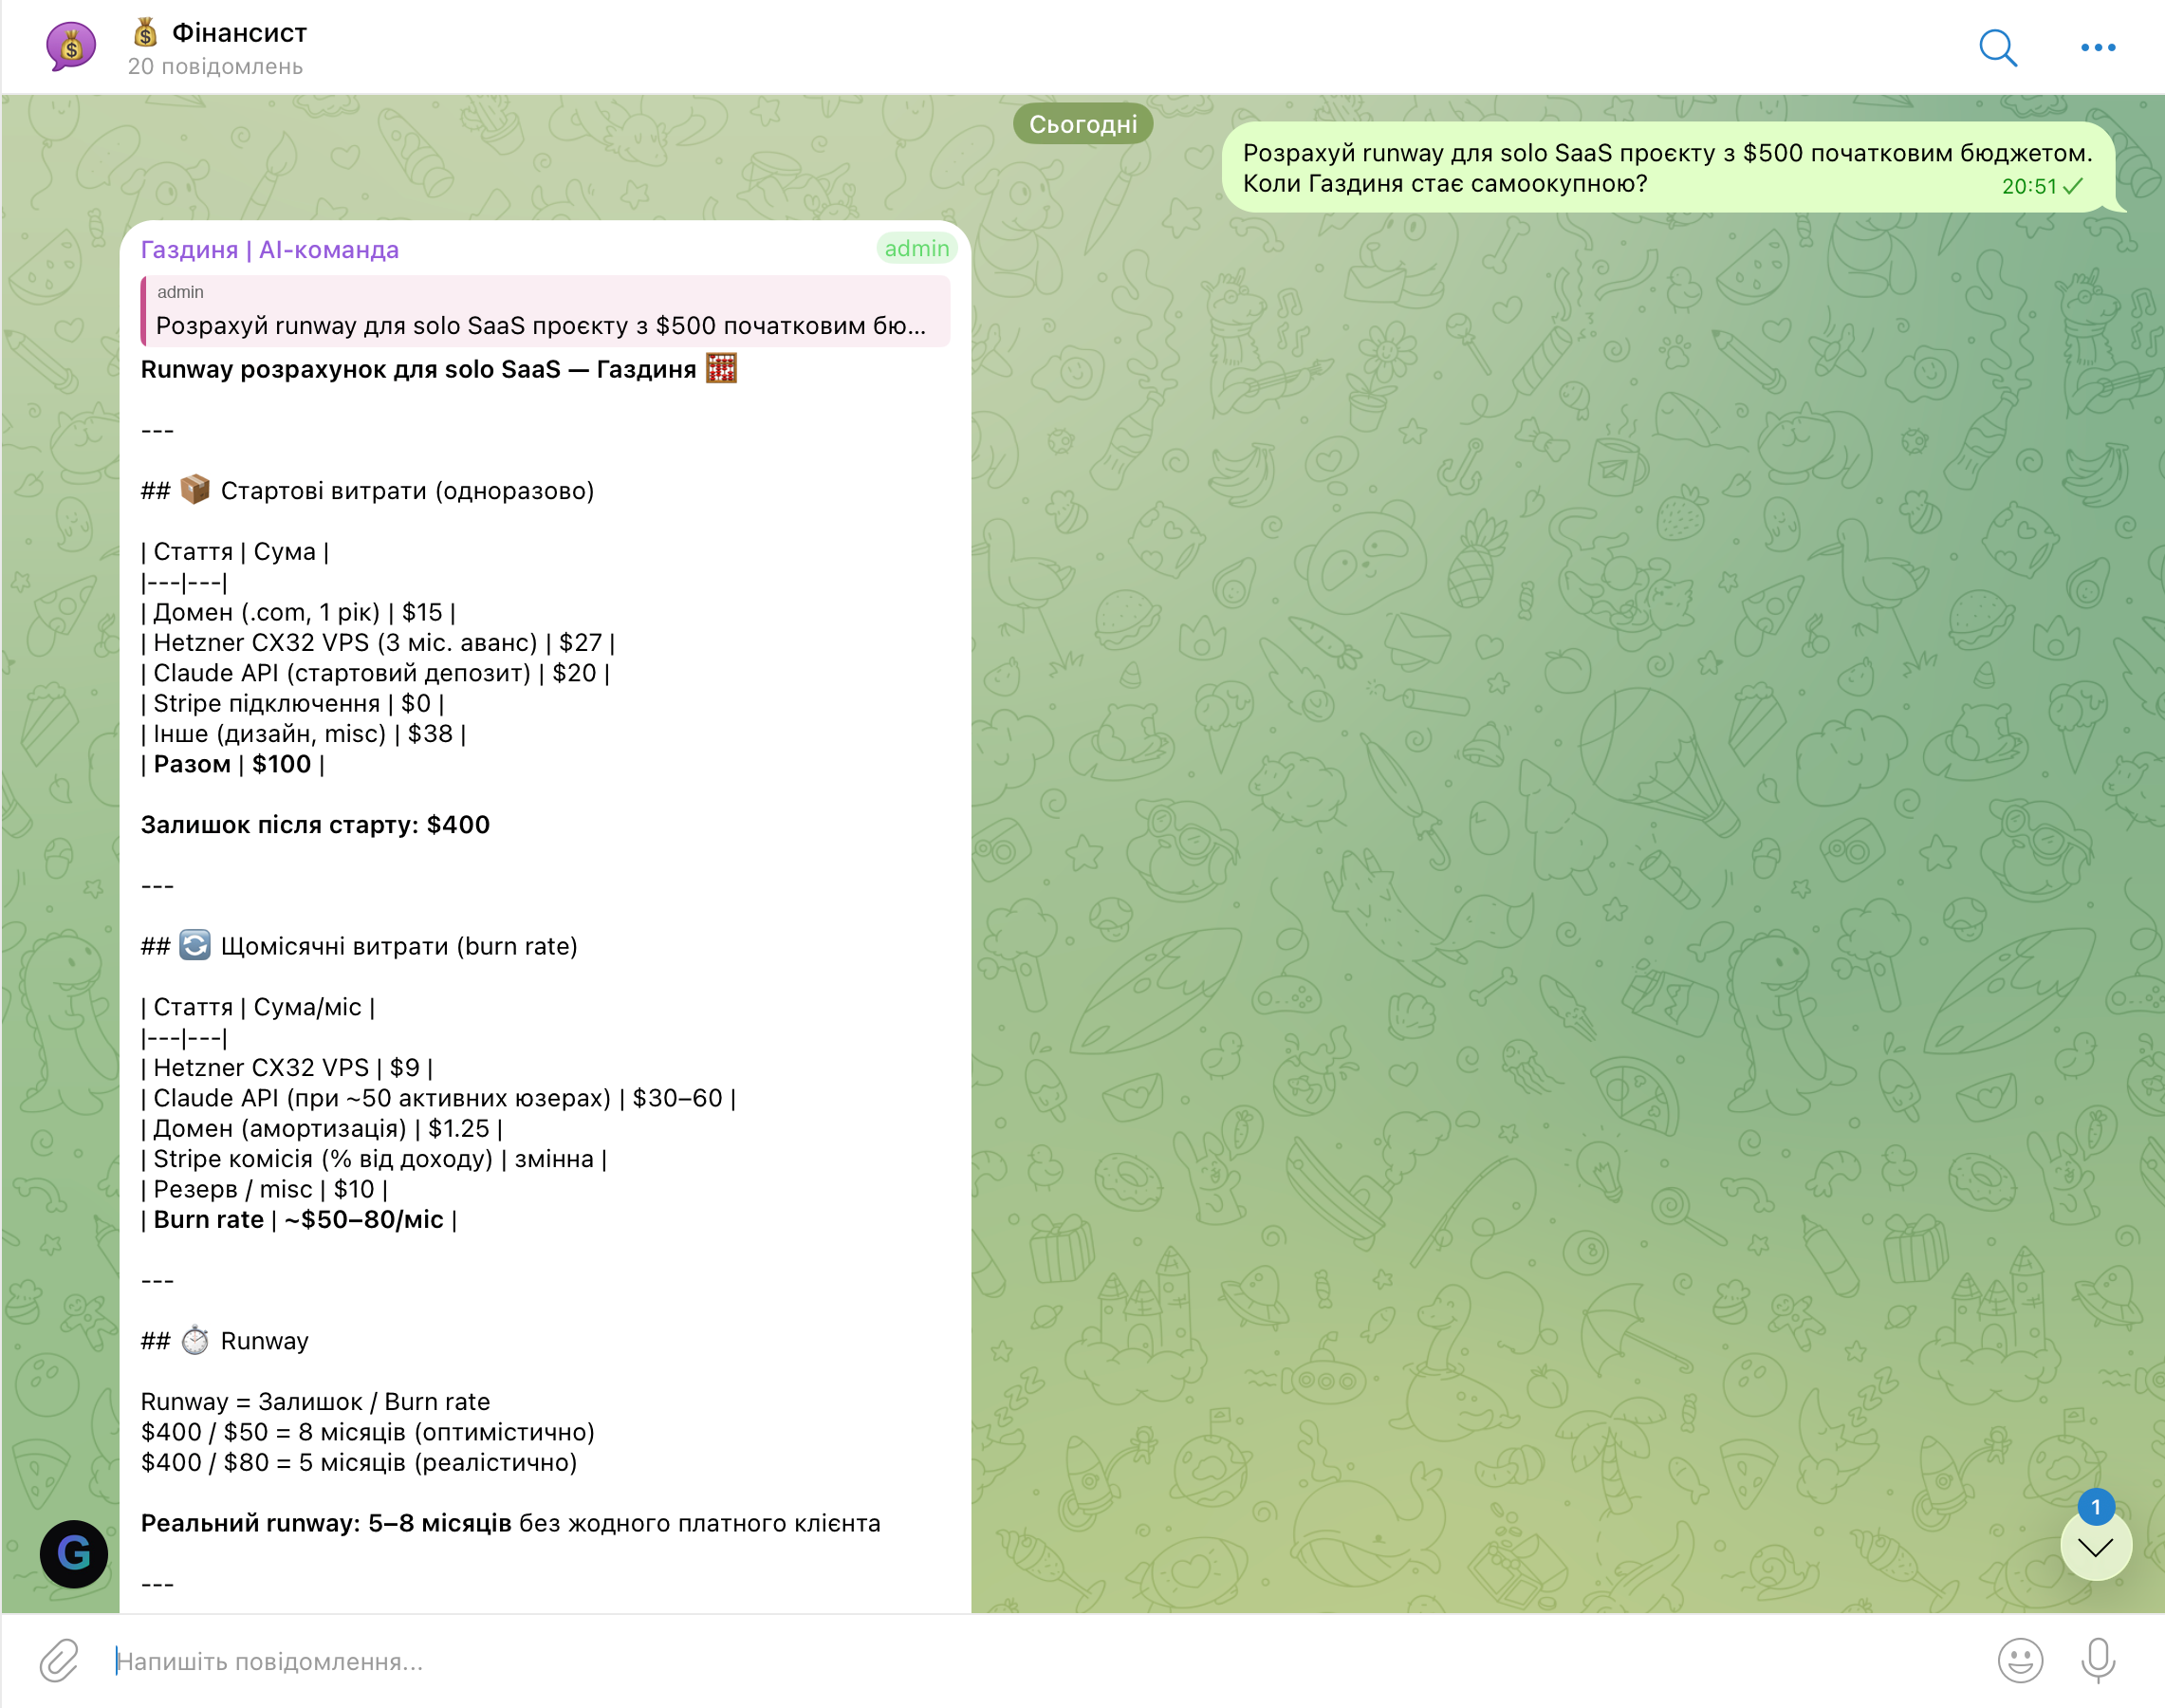Image resolution: width=2165 pixels, height=1708 pixels.
Task: Jump to newest message via down chevron
Action: [2095, 1548]
